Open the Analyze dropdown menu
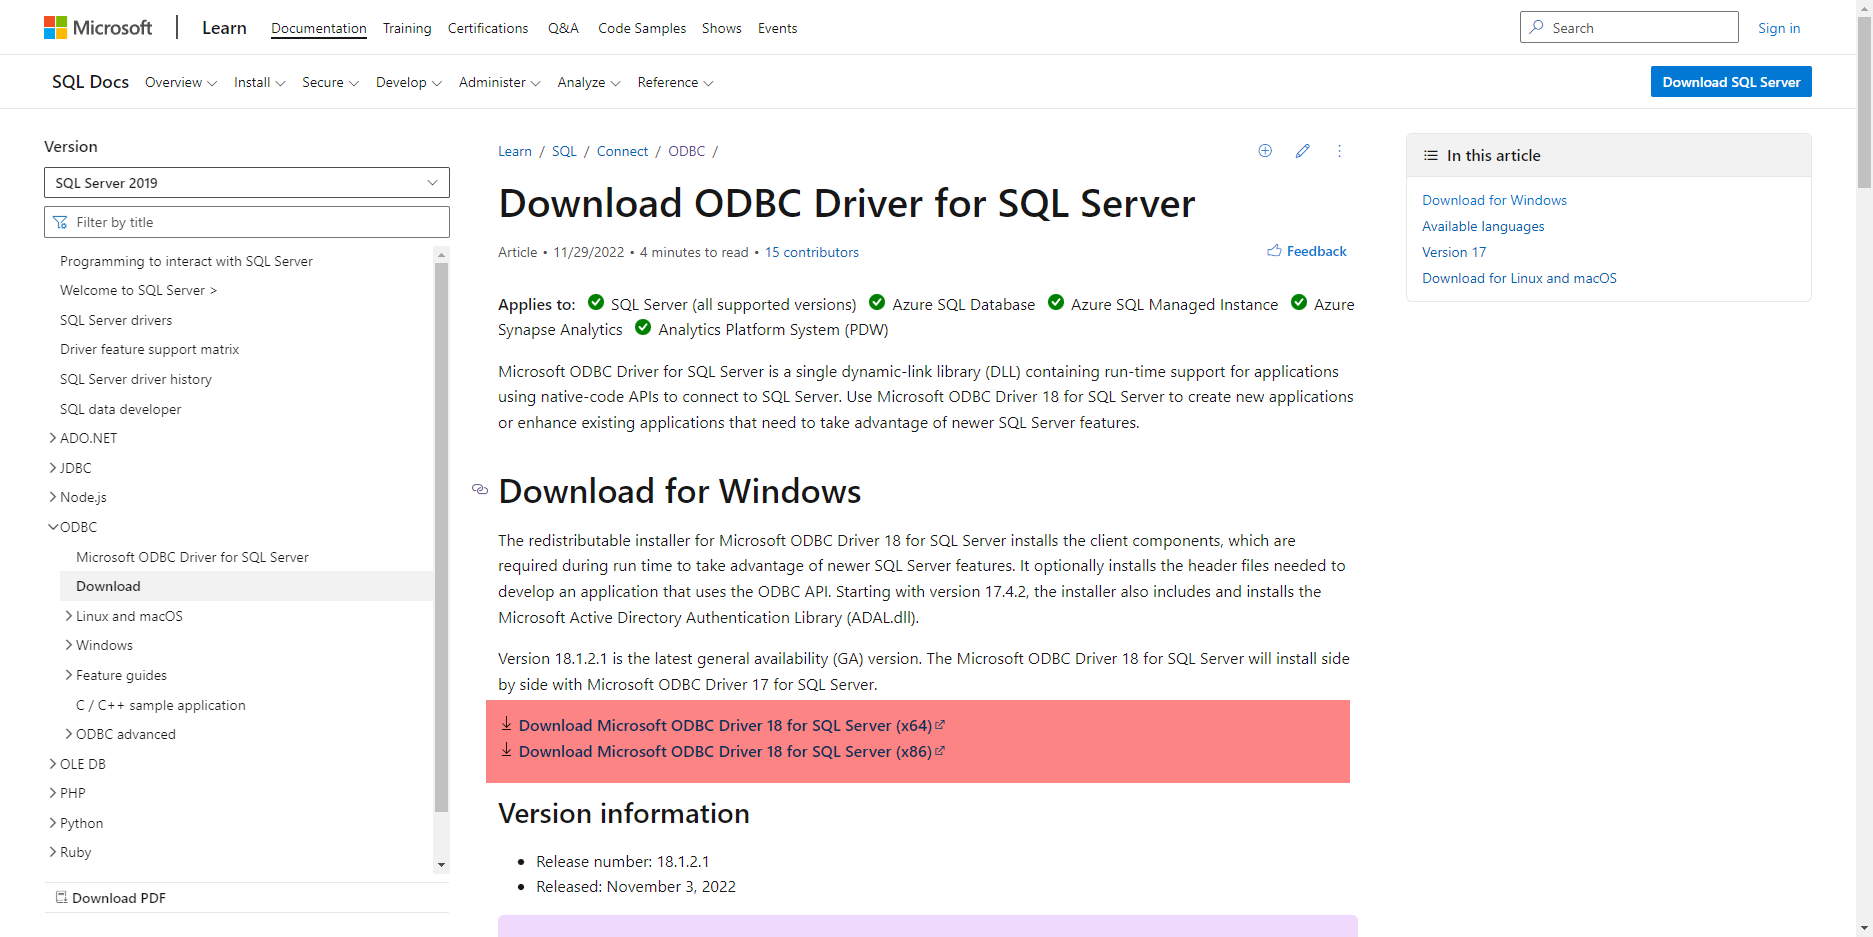1873x937 pixels. pyautogui.click(x=589, y=83)
